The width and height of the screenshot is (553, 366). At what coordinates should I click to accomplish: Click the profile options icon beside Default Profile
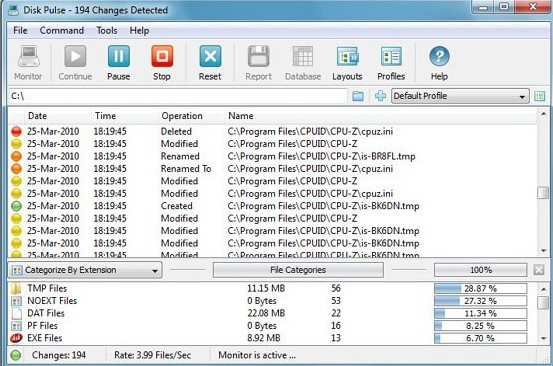tap(540, 96)
